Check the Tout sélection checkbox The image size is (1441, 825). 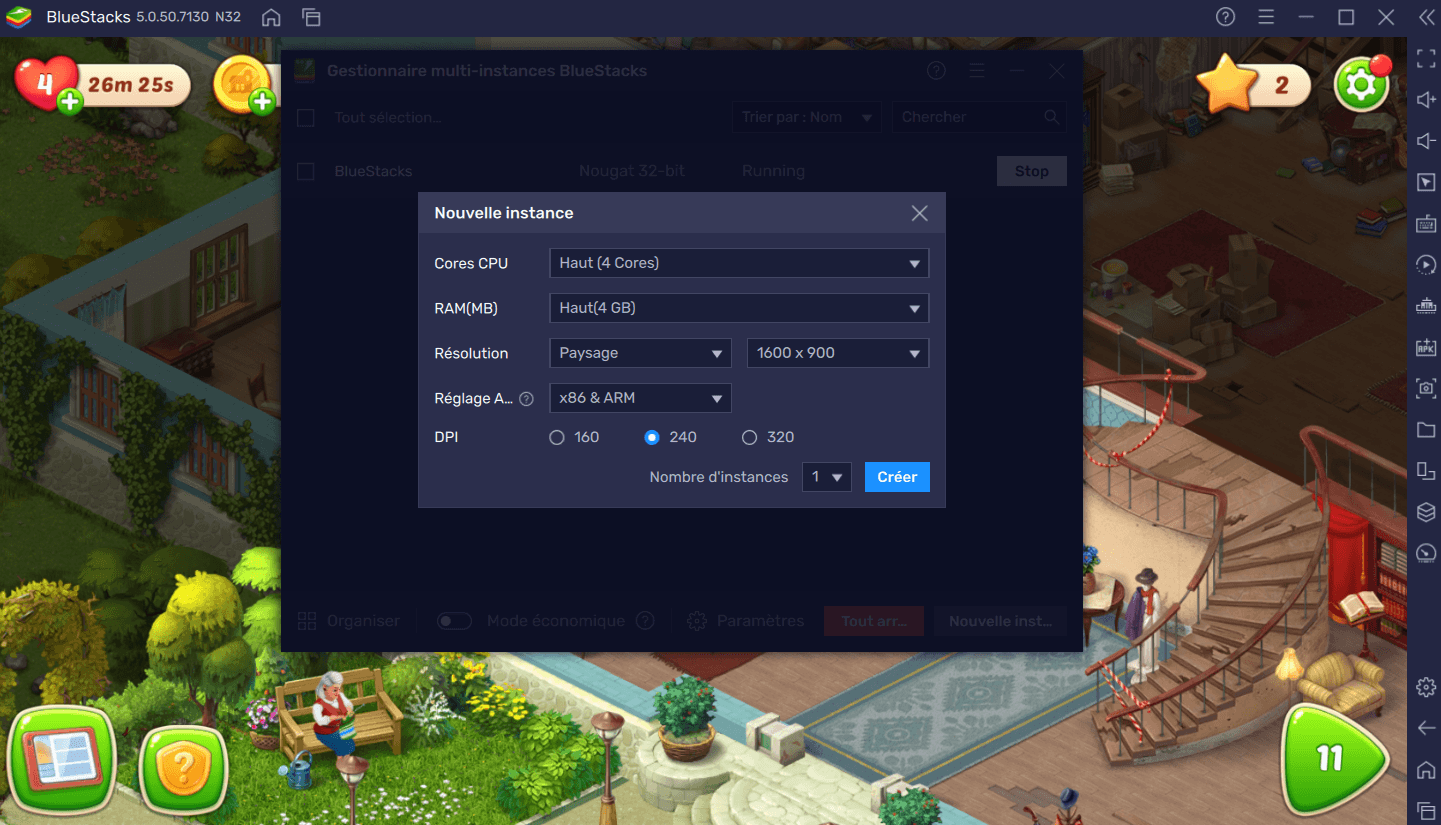tap(306, 118)
